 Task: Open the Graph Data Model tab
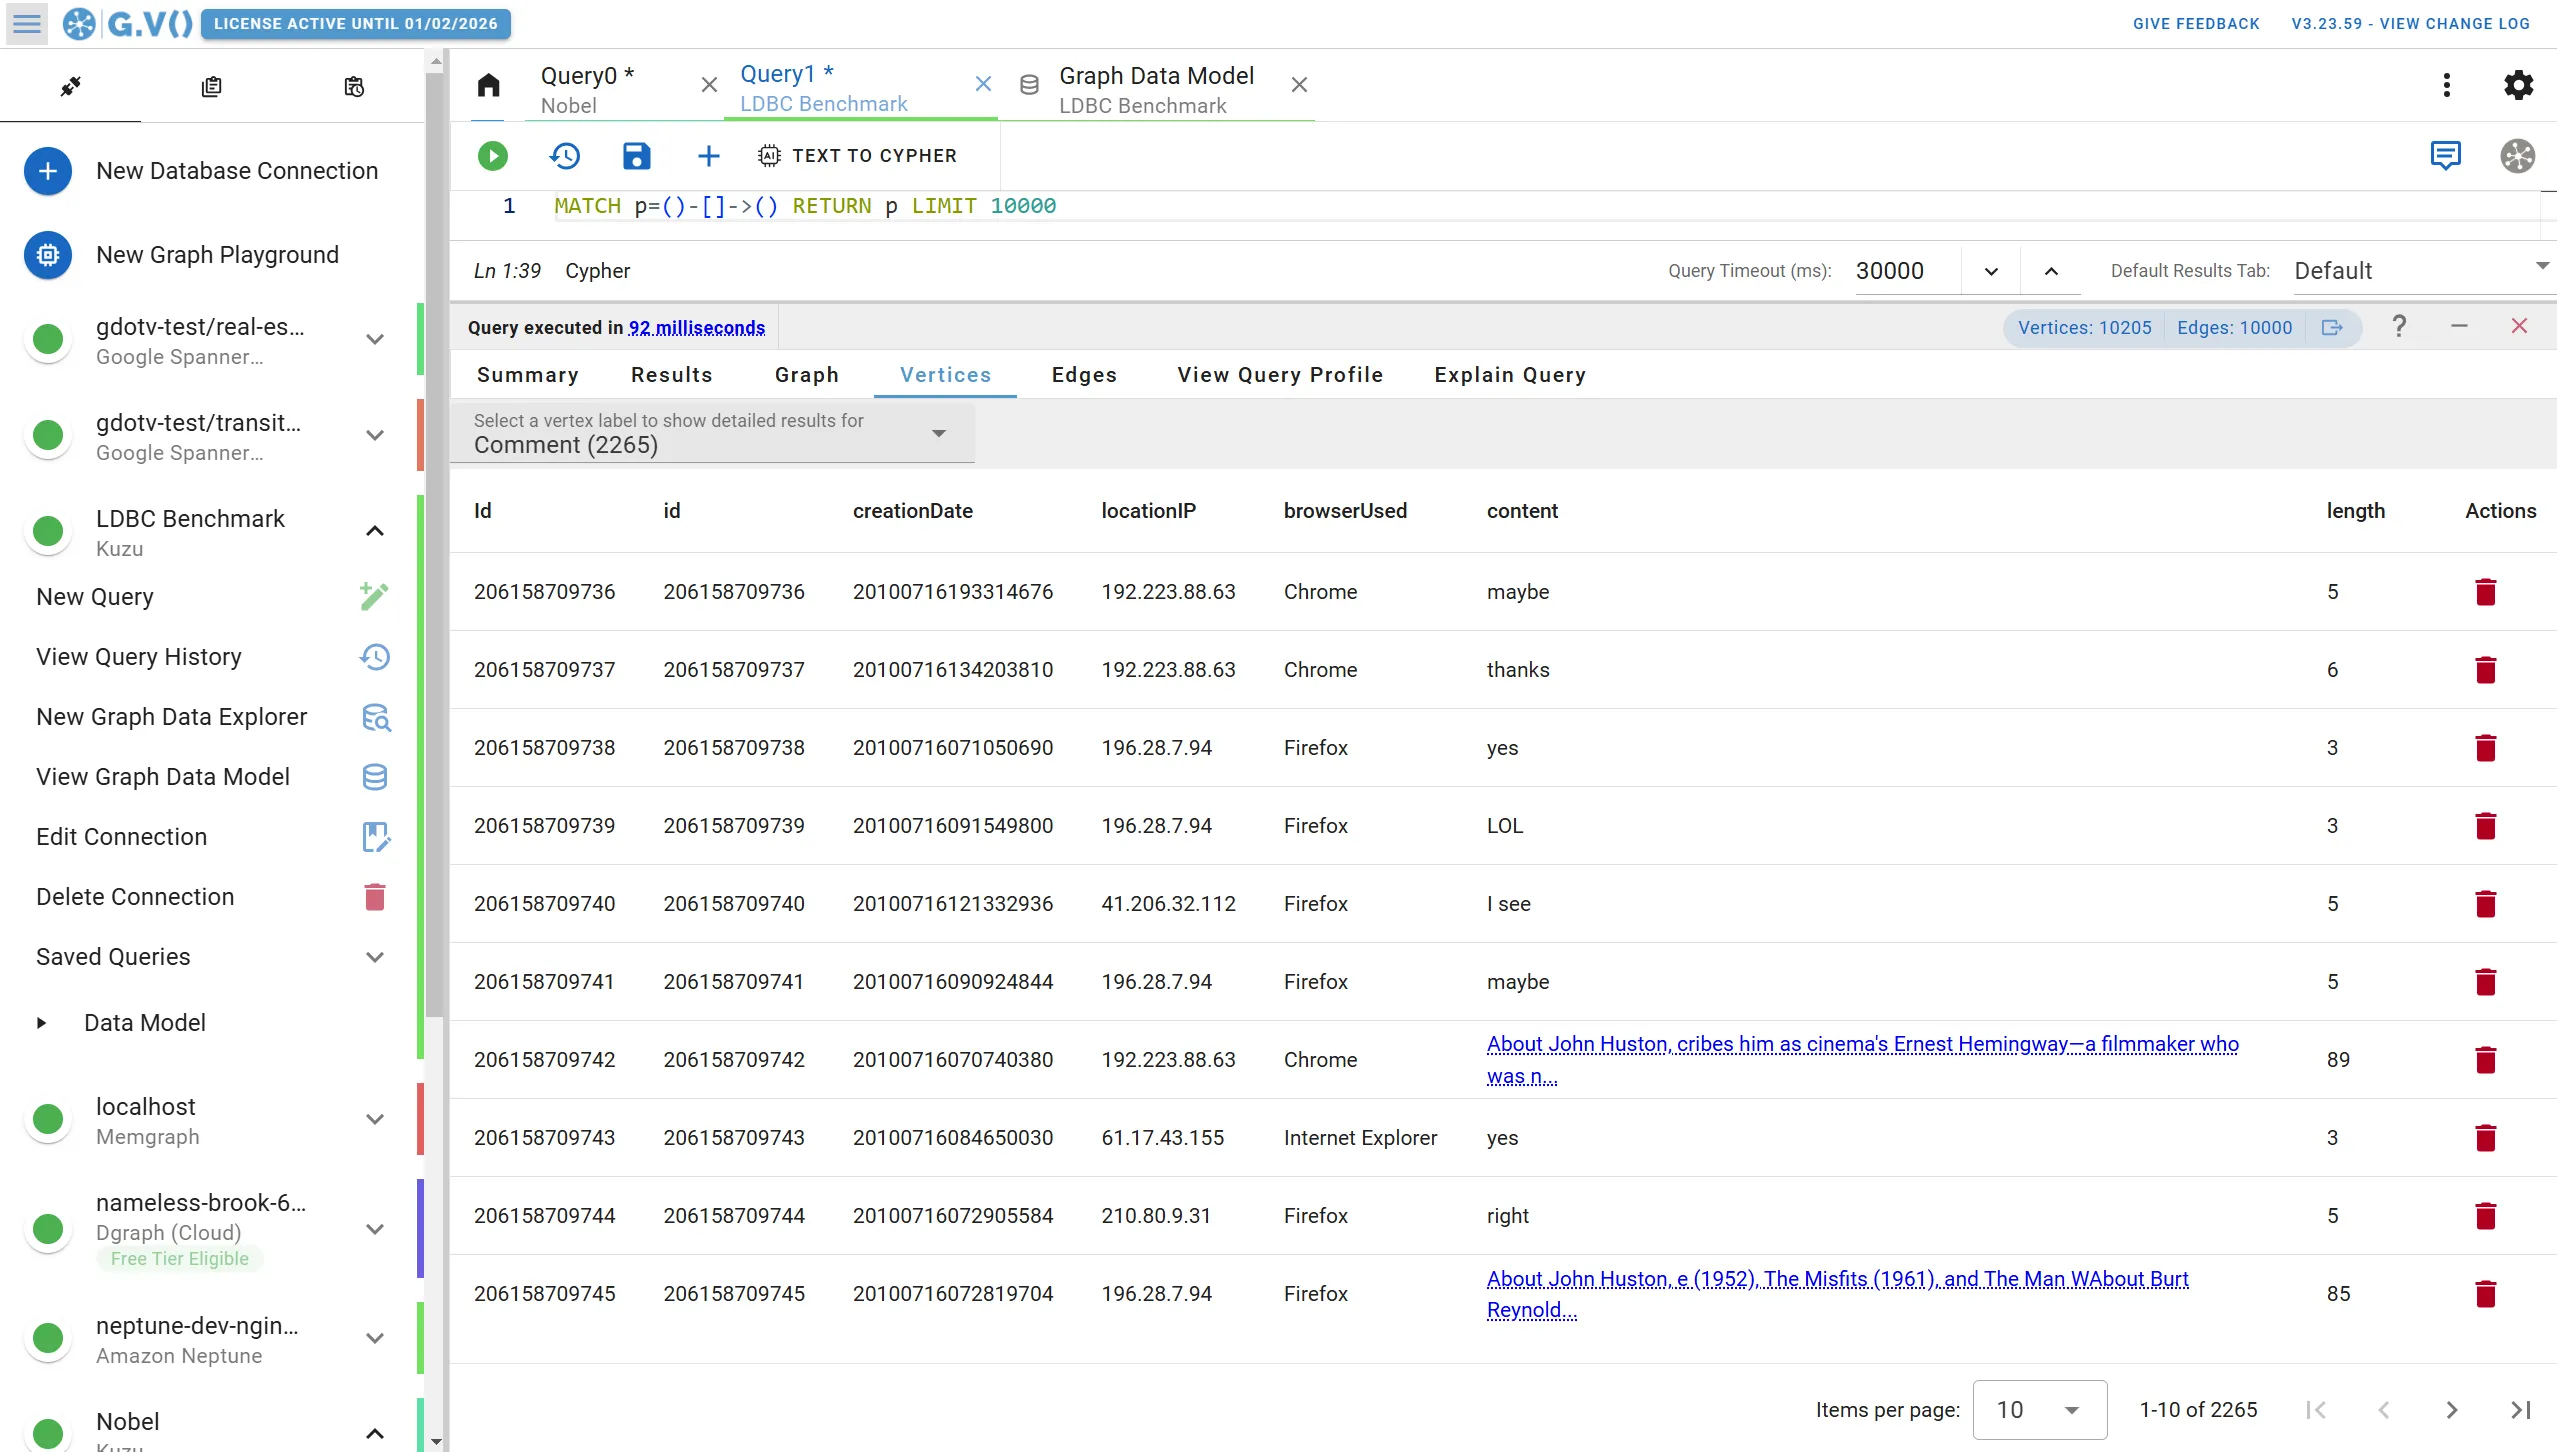(1156, 88)
